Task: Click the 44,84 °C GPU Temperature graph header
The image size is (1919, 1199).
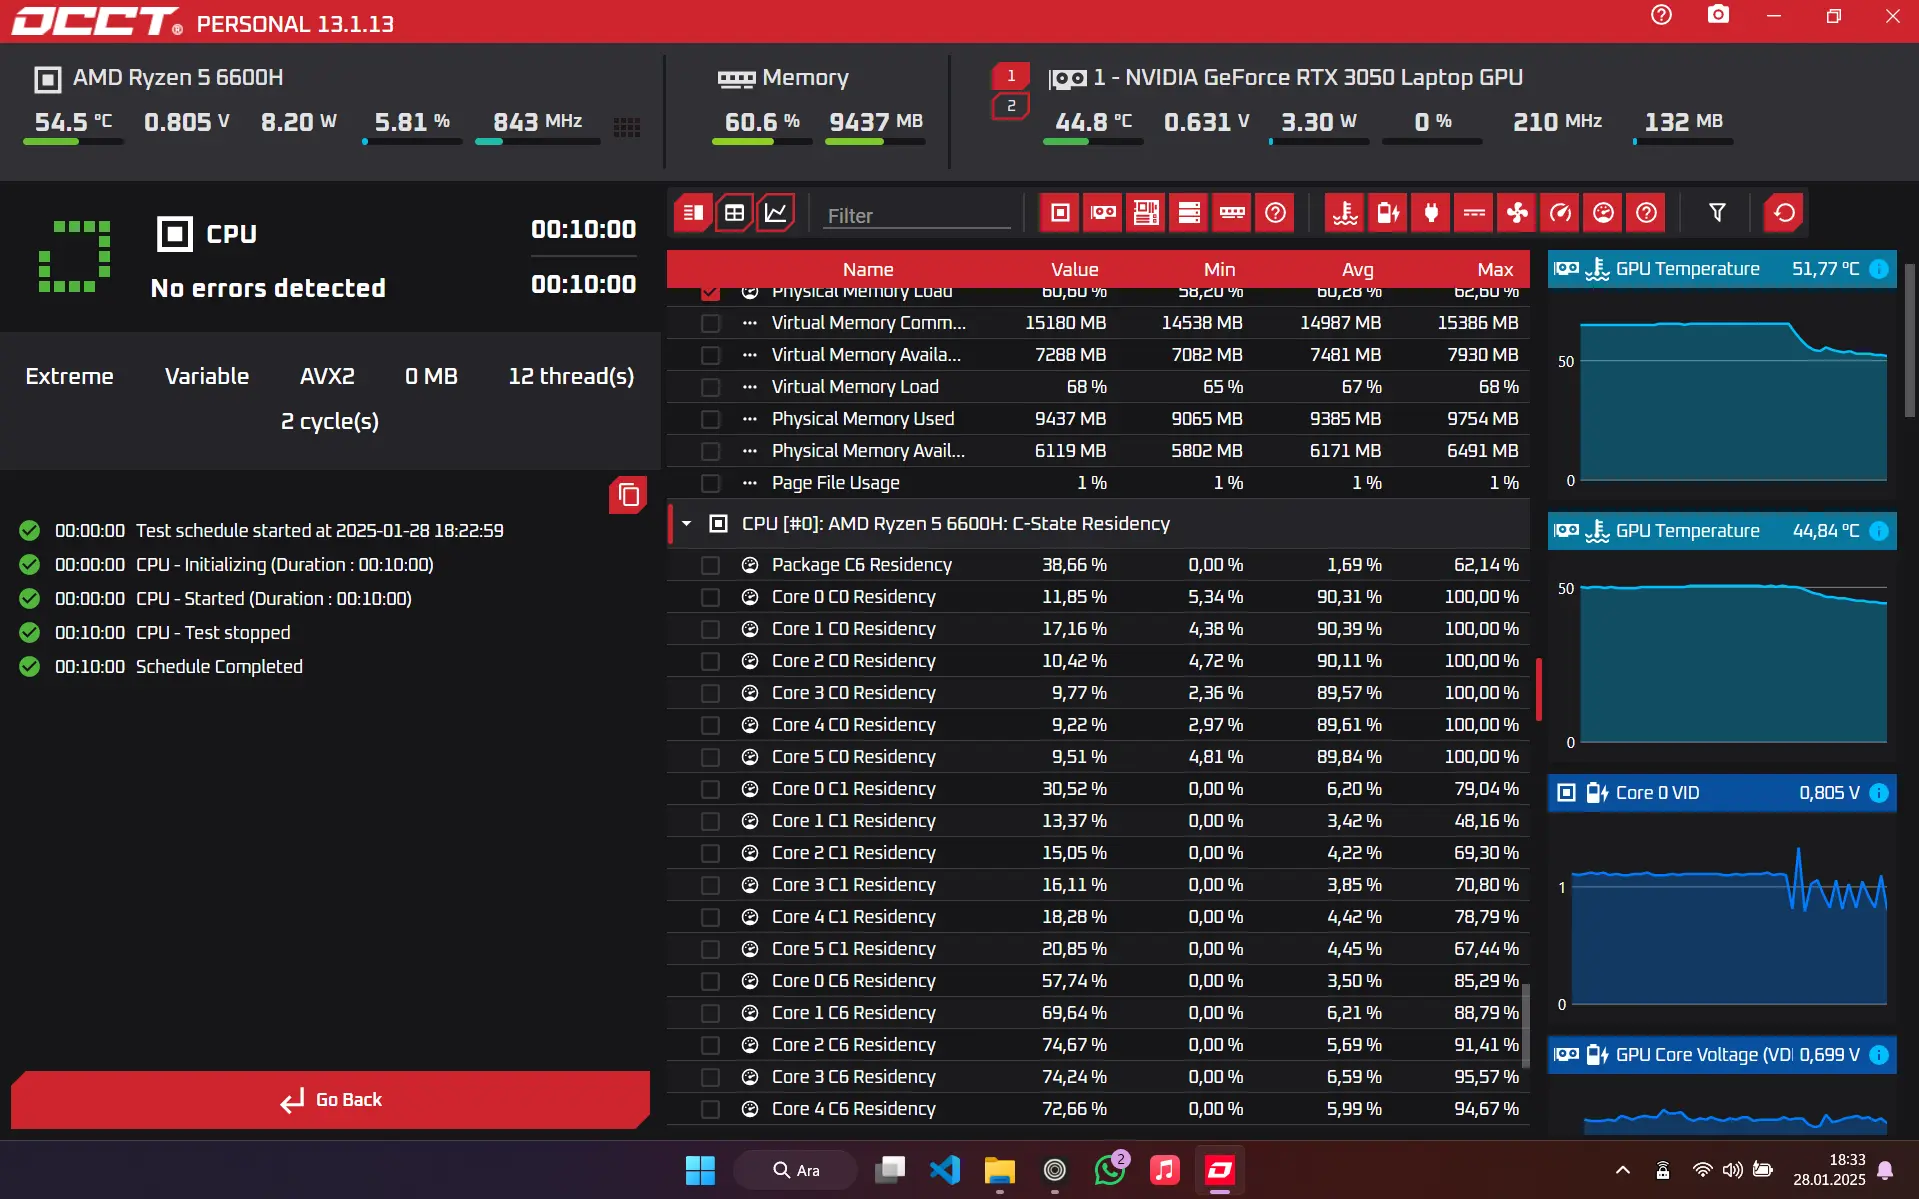Action: (x=1722, y=531)
